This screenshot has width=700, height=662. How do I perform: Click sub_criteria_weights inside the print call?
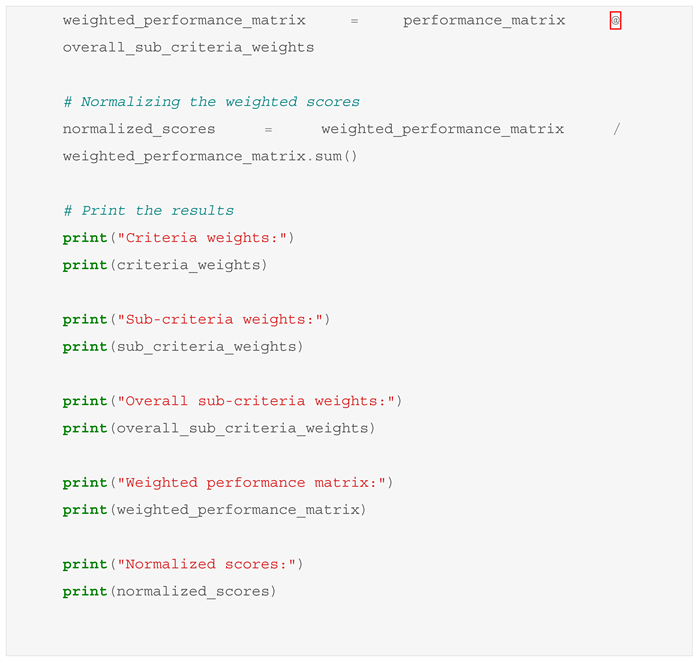click(x=206, y=347)
